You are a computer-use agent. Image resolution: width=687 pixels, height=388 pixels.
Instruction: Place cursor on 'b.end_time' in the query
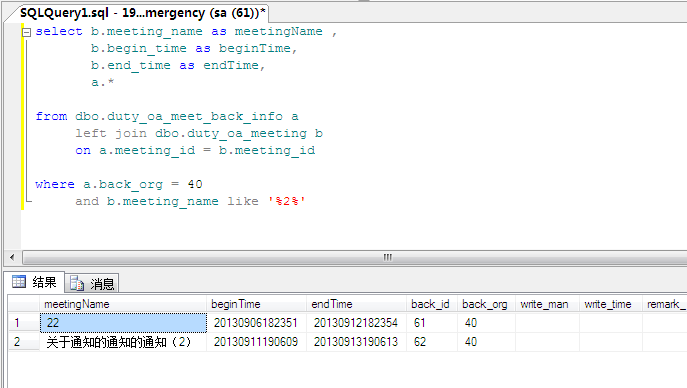click(131, 66)
